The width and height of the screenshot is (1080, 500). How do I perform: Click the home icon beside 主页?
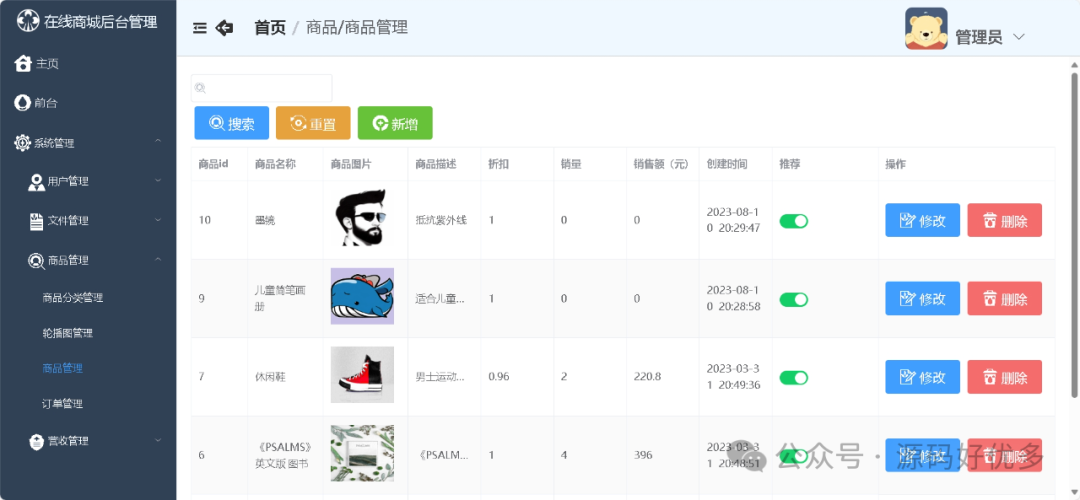point(23,63)
